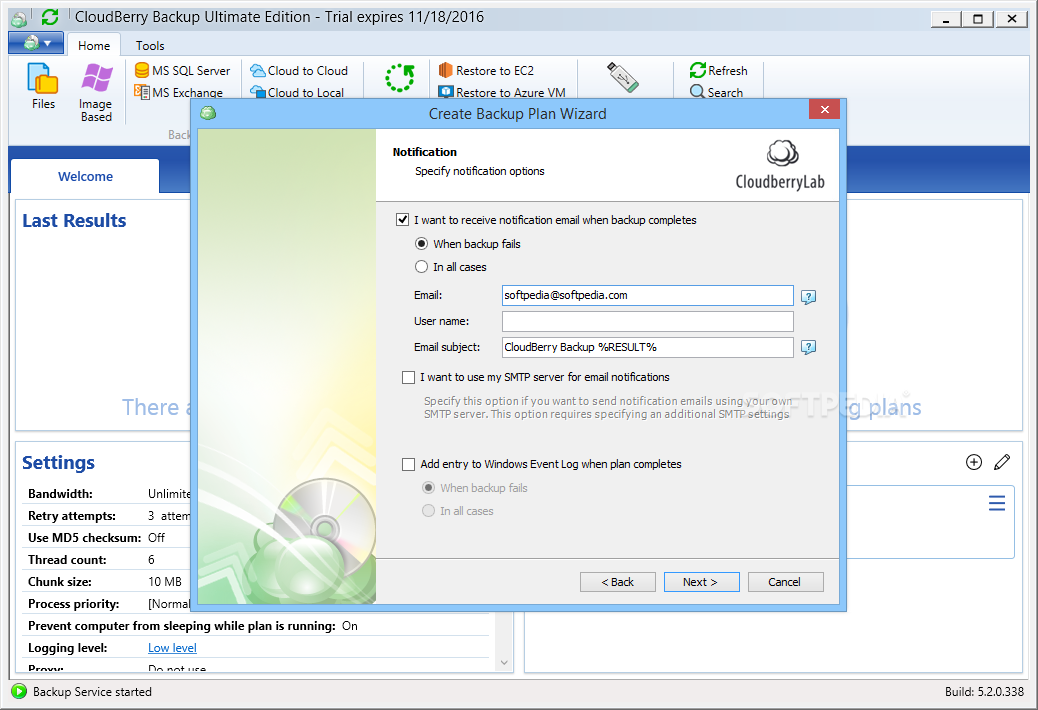This screenshot has height=710, width=1038.
Task: Click the Bandwidth setting label
Action: 60,494
